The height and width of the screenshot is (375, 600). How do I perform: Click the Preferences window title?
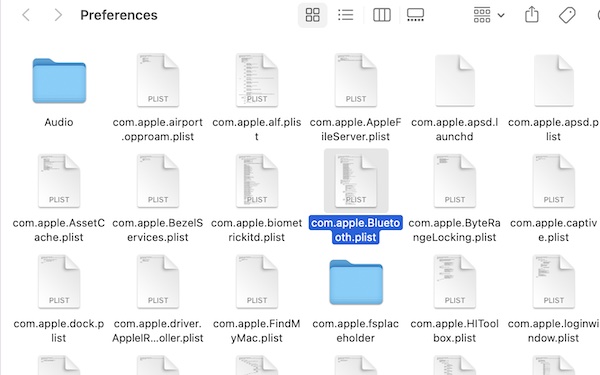119,15
